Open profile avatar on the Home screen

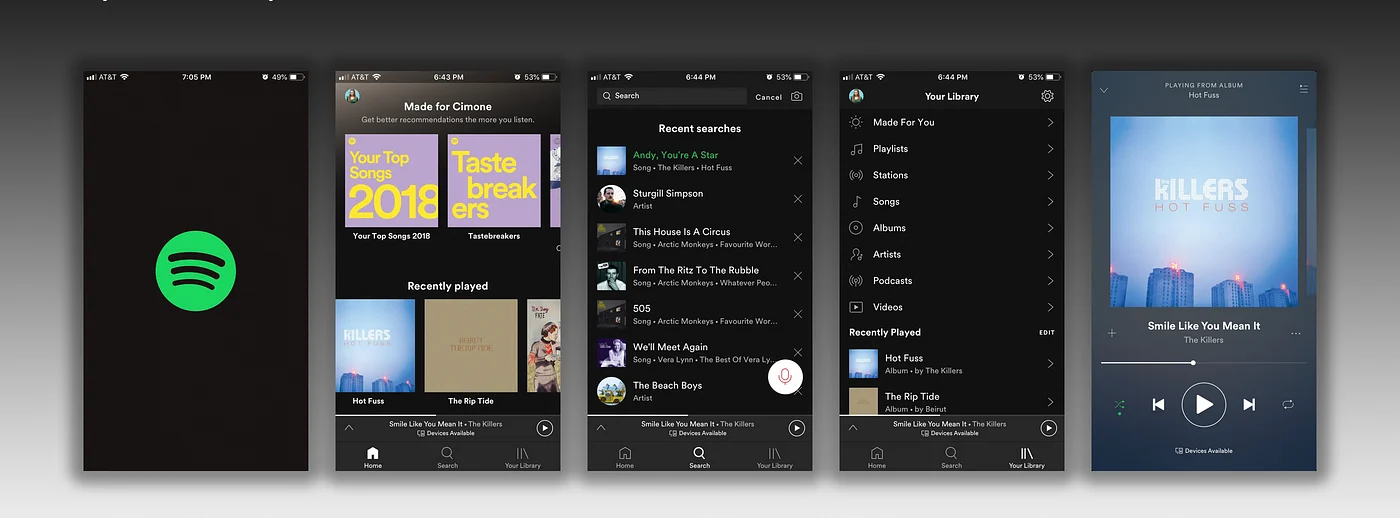tap(352, 96)
